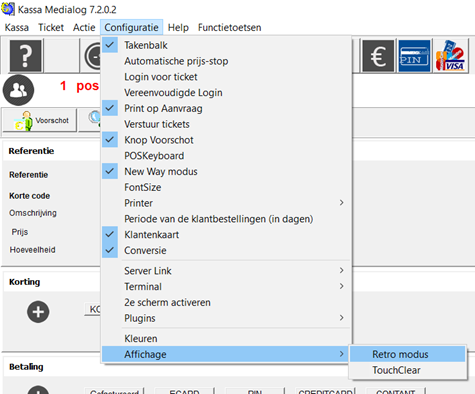Image resolution: width=475 pixels, height=394 pixels.
Task: Enable POSKeyboard option
Action: (x=226, y=156)
